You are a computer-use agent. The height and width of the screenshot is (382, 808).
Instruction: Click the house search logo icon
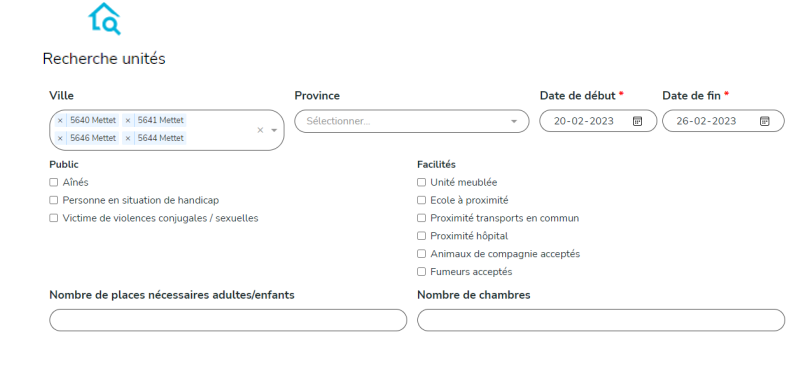(x=105, y=19)
